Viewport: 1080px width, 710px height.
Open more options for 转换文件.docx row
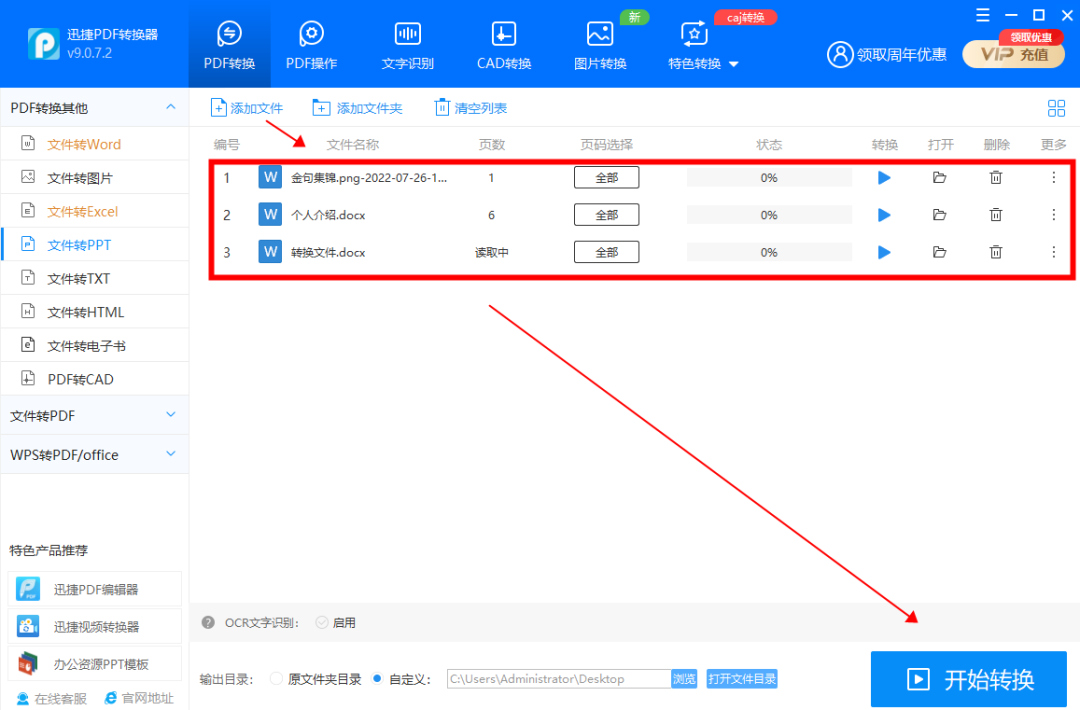pos(1054,252)
